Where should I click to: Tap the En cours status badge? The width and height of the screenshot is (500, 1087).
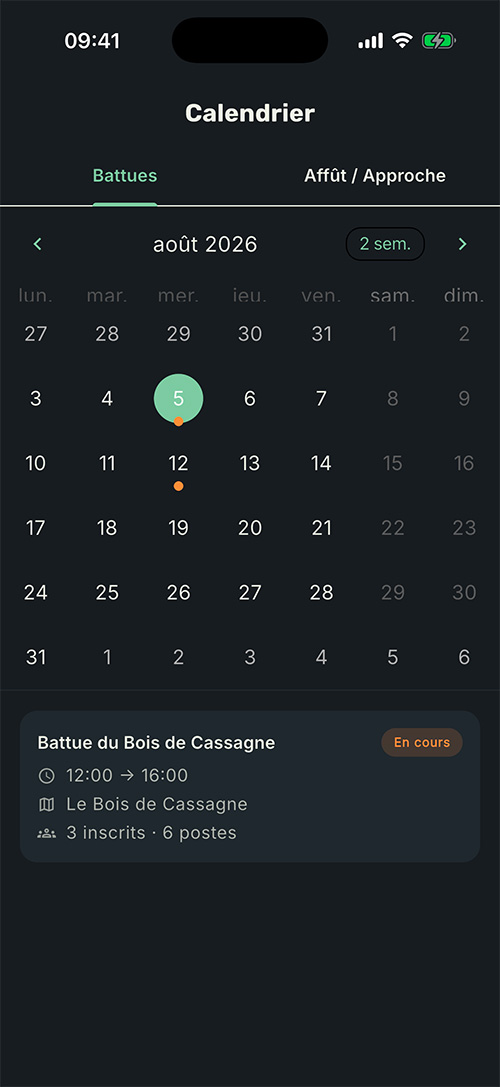(x=422, y=742)
